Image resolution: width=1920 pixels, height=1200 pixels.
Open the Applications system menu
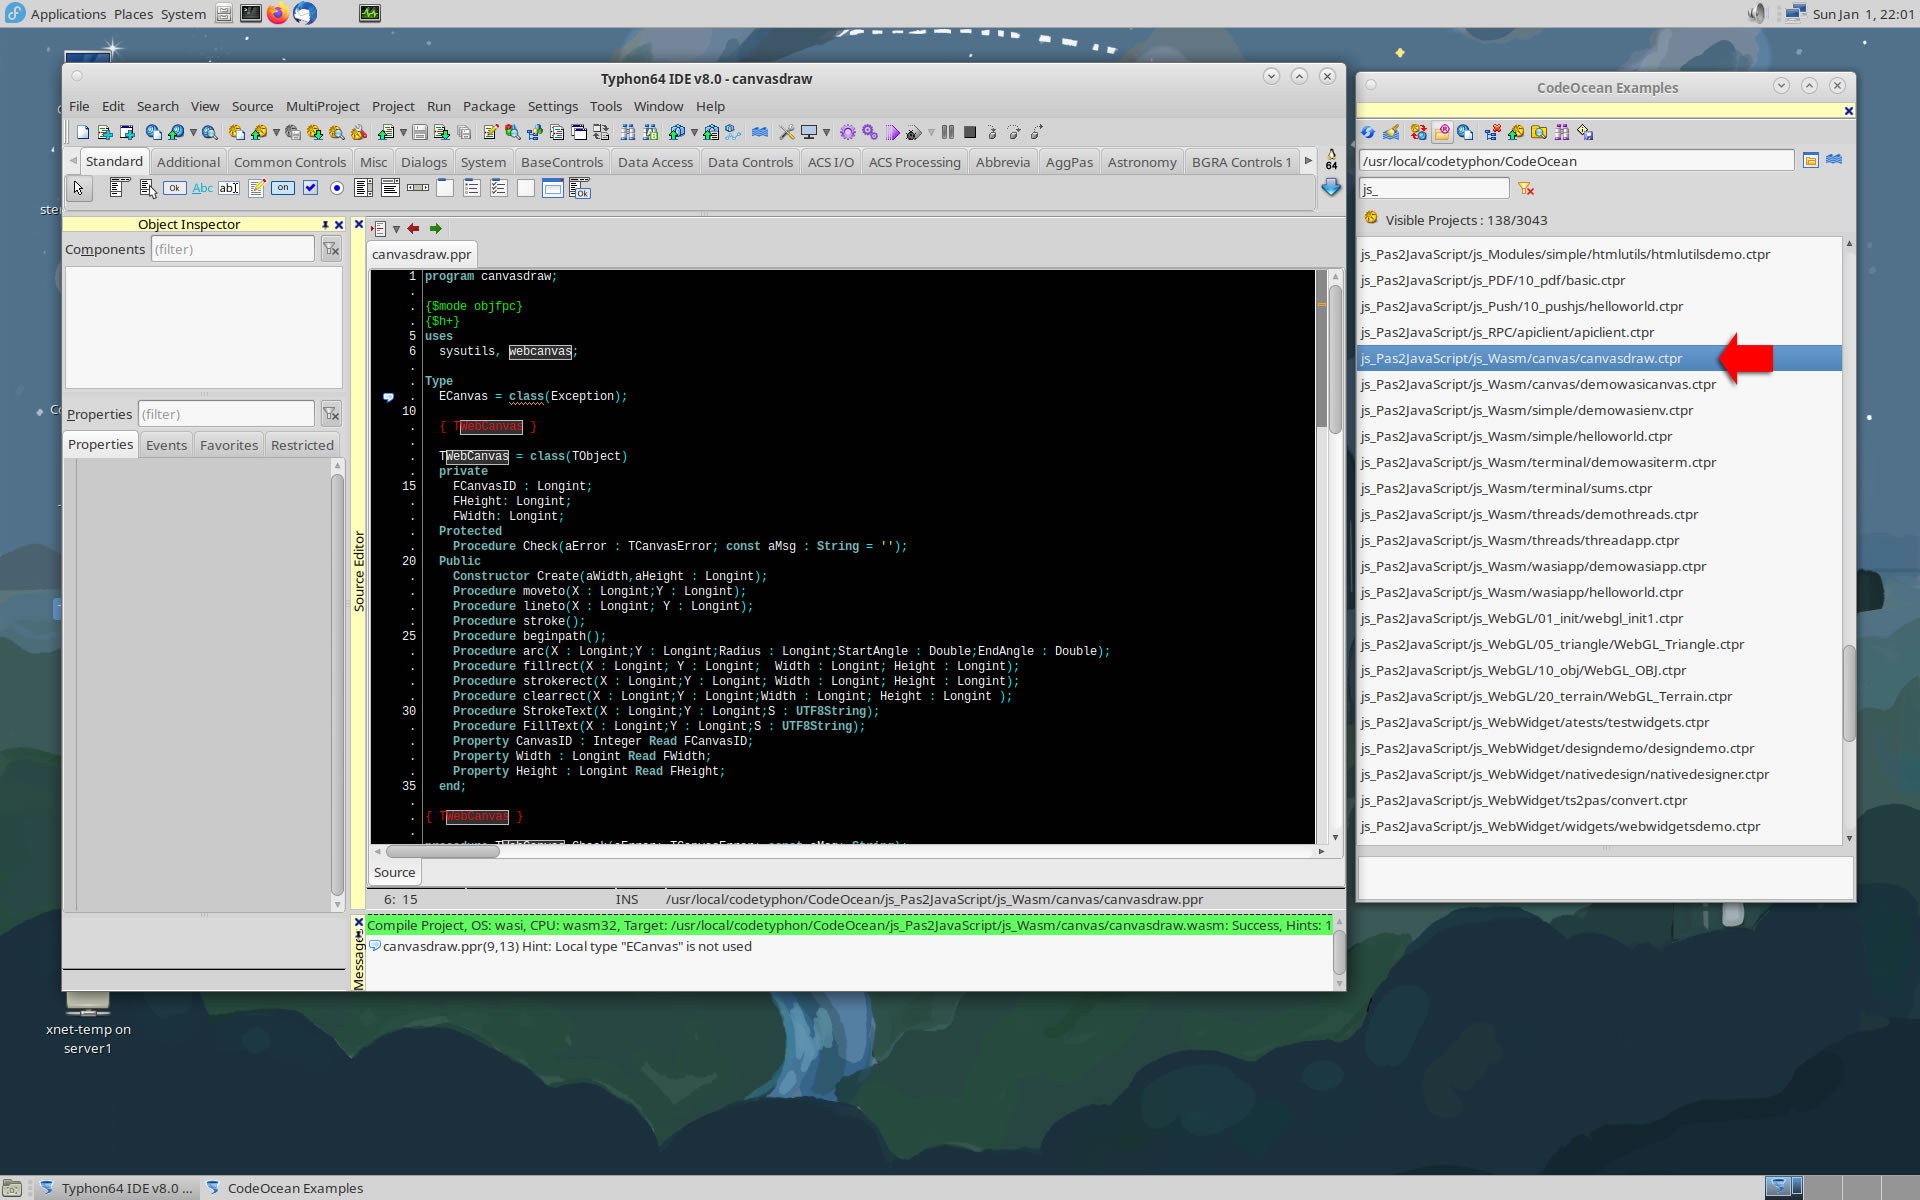coord(56,14)
